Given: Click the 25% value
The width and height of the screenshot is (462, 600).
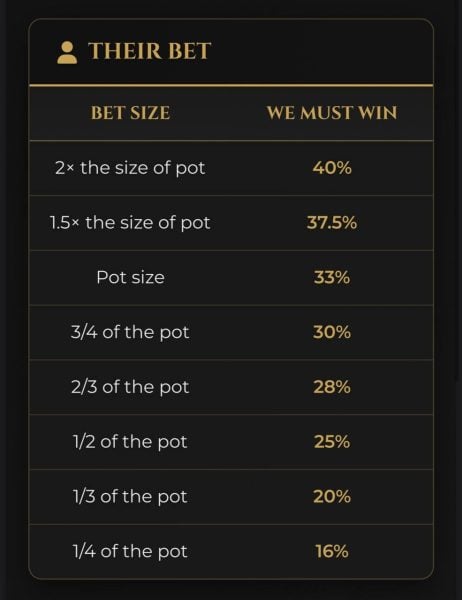Looking at the screenshot, I should click(x=332, y=442).
